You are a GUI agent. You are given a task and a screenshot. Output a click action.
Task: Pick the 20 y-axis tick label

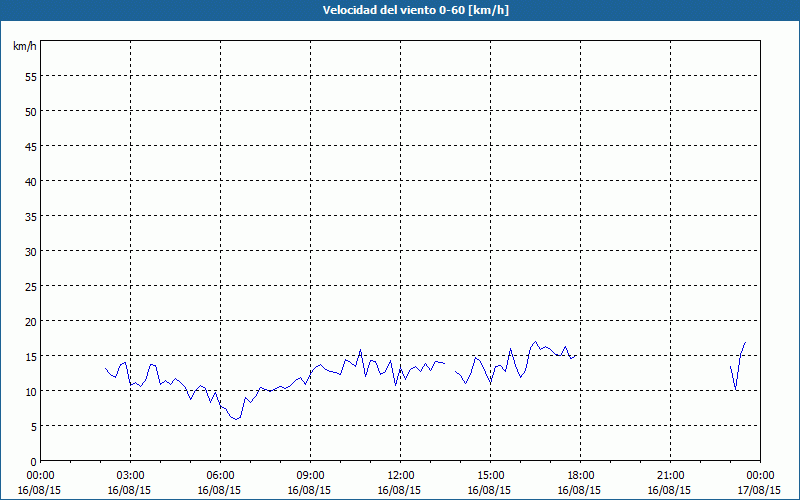click(x=30, y=321)
